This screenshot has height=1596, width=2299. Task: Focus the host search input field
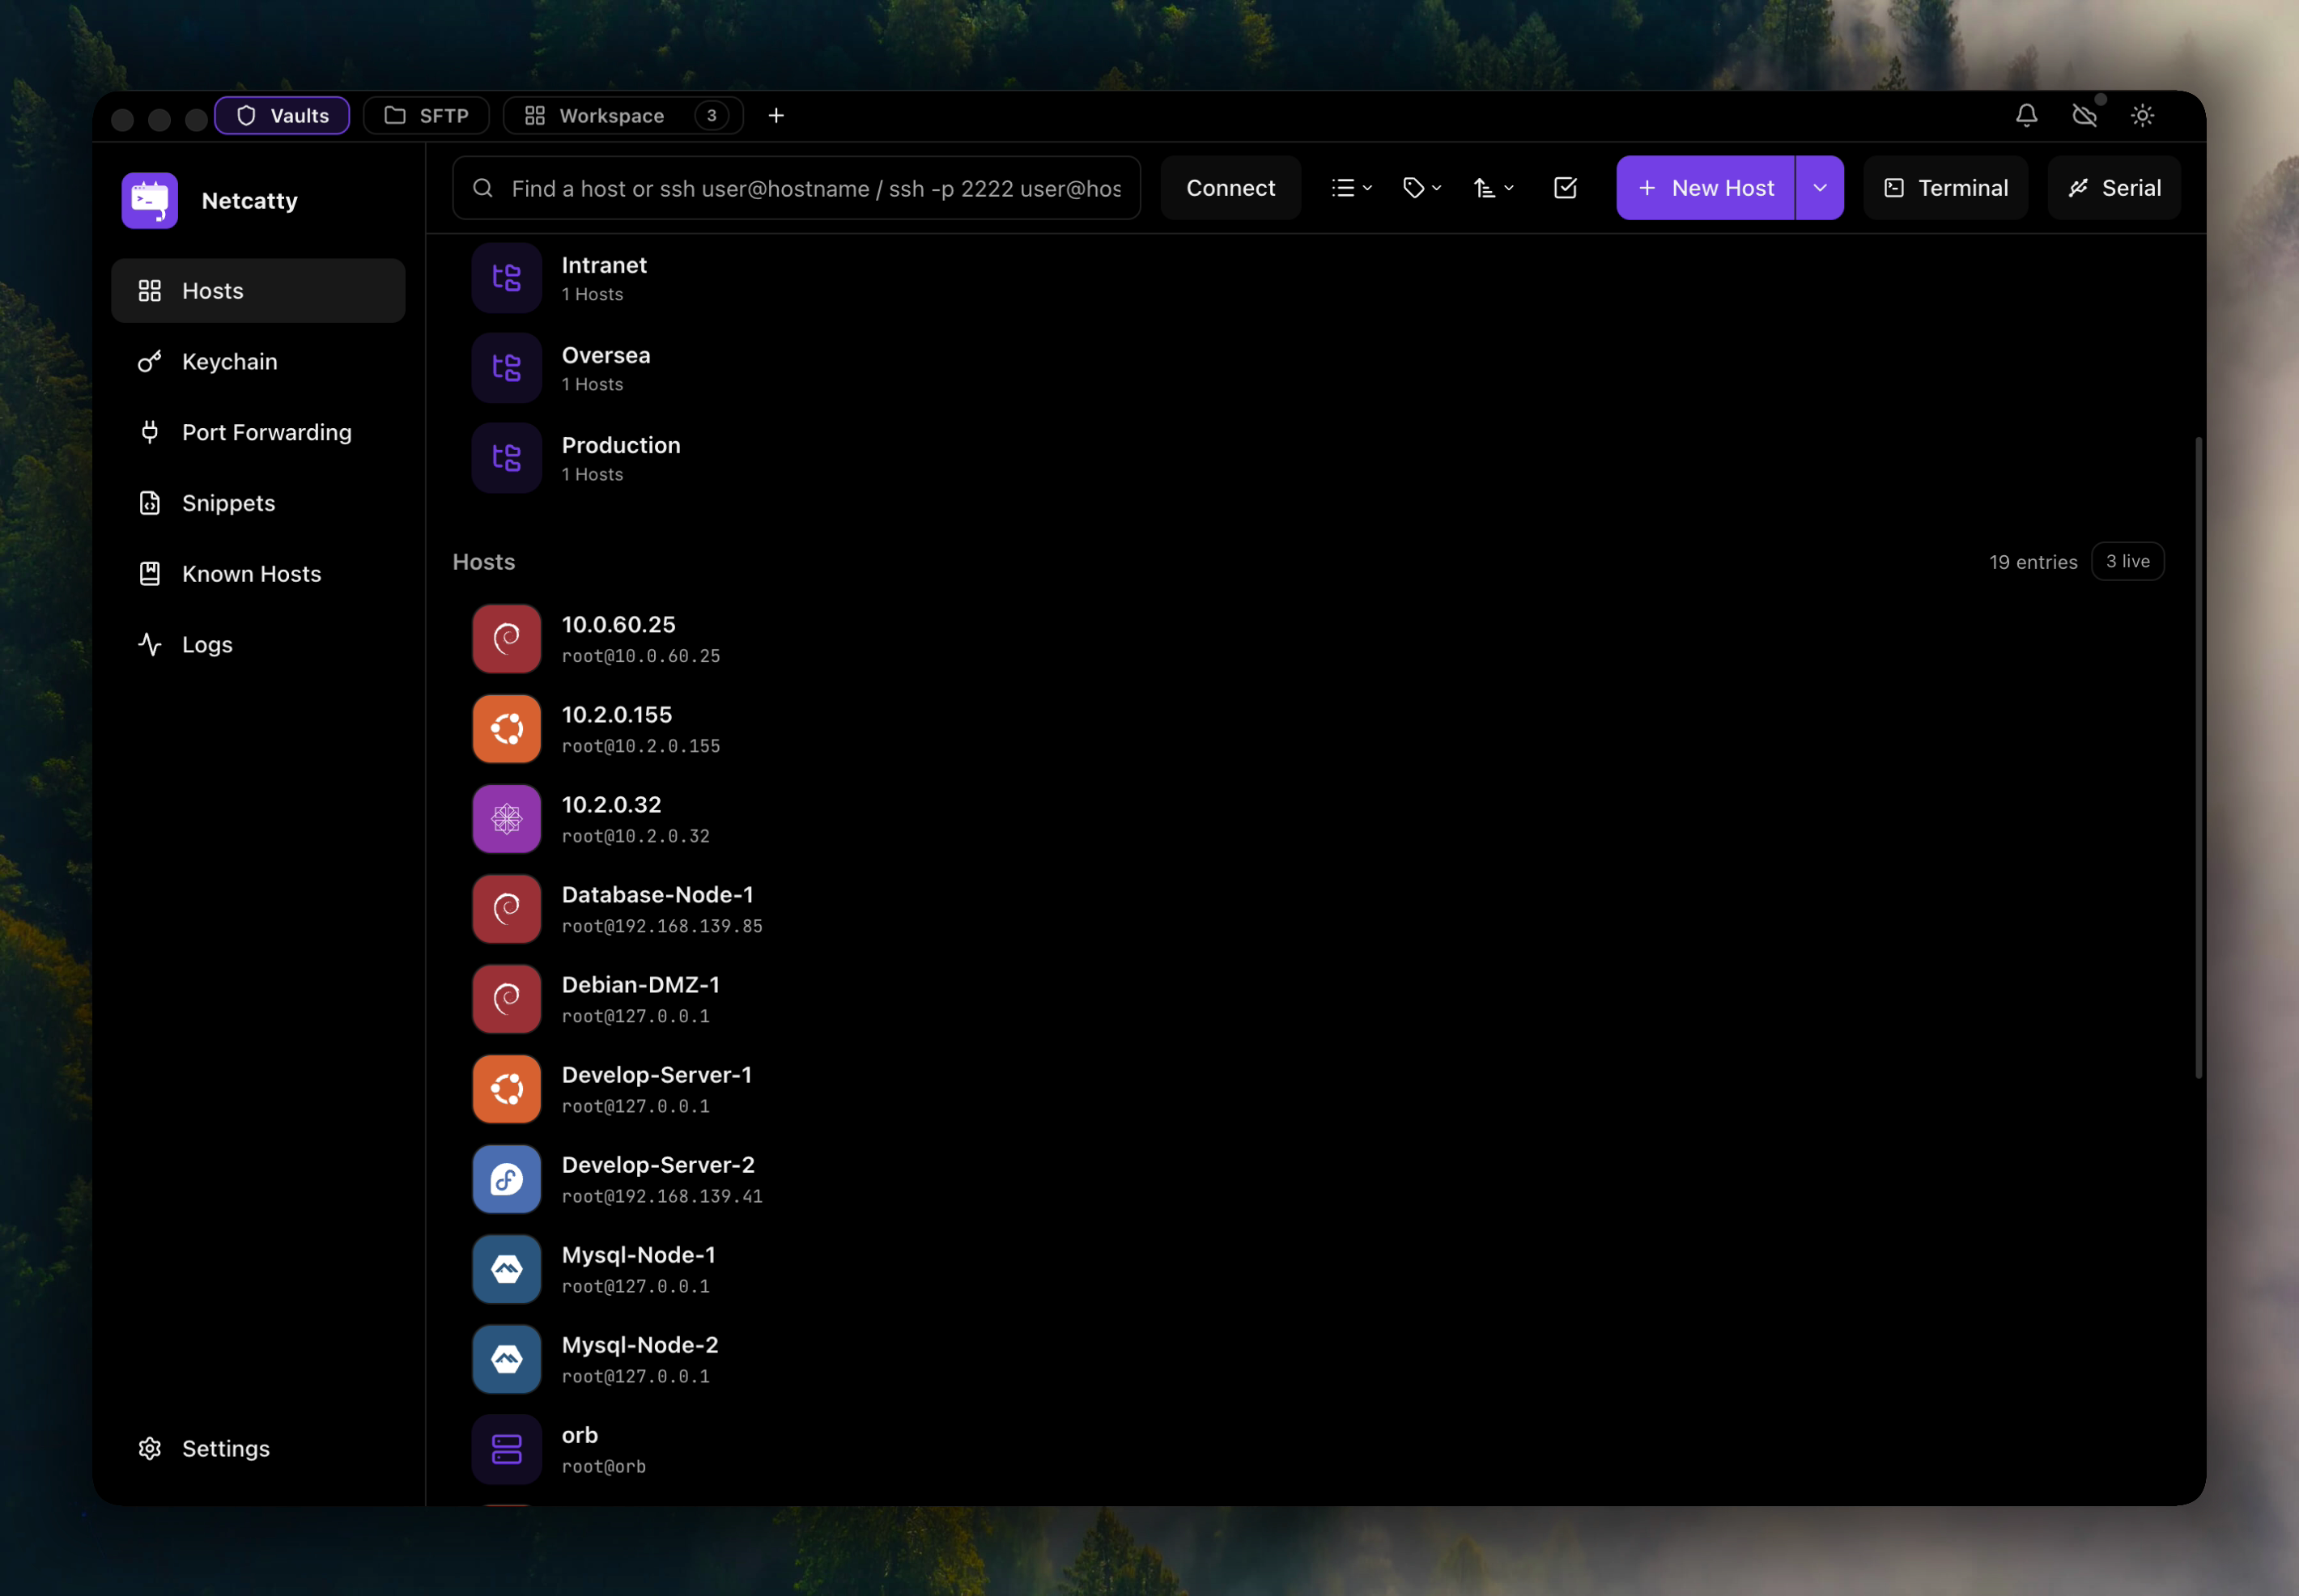click(x=815, y=188)
